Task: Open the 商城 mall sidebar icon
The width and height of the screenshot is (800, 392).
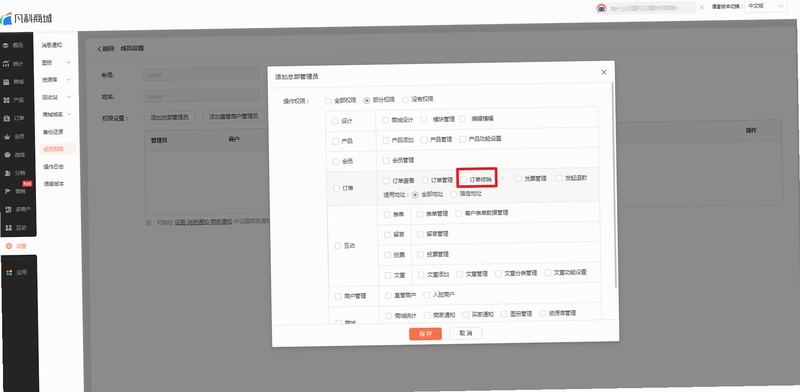Action: click(6, 82)
